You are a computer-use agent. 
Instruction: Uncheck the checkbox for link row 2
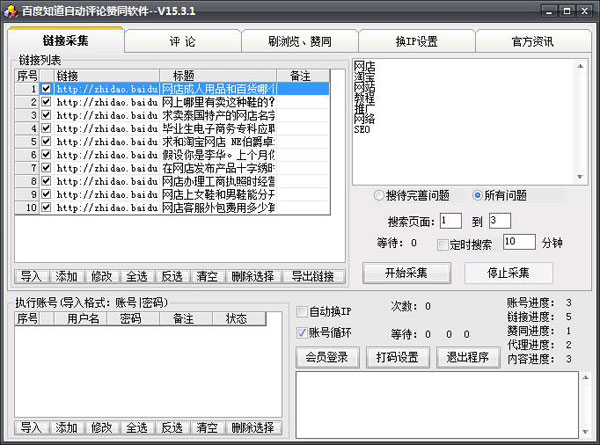(x=46, y=102)
